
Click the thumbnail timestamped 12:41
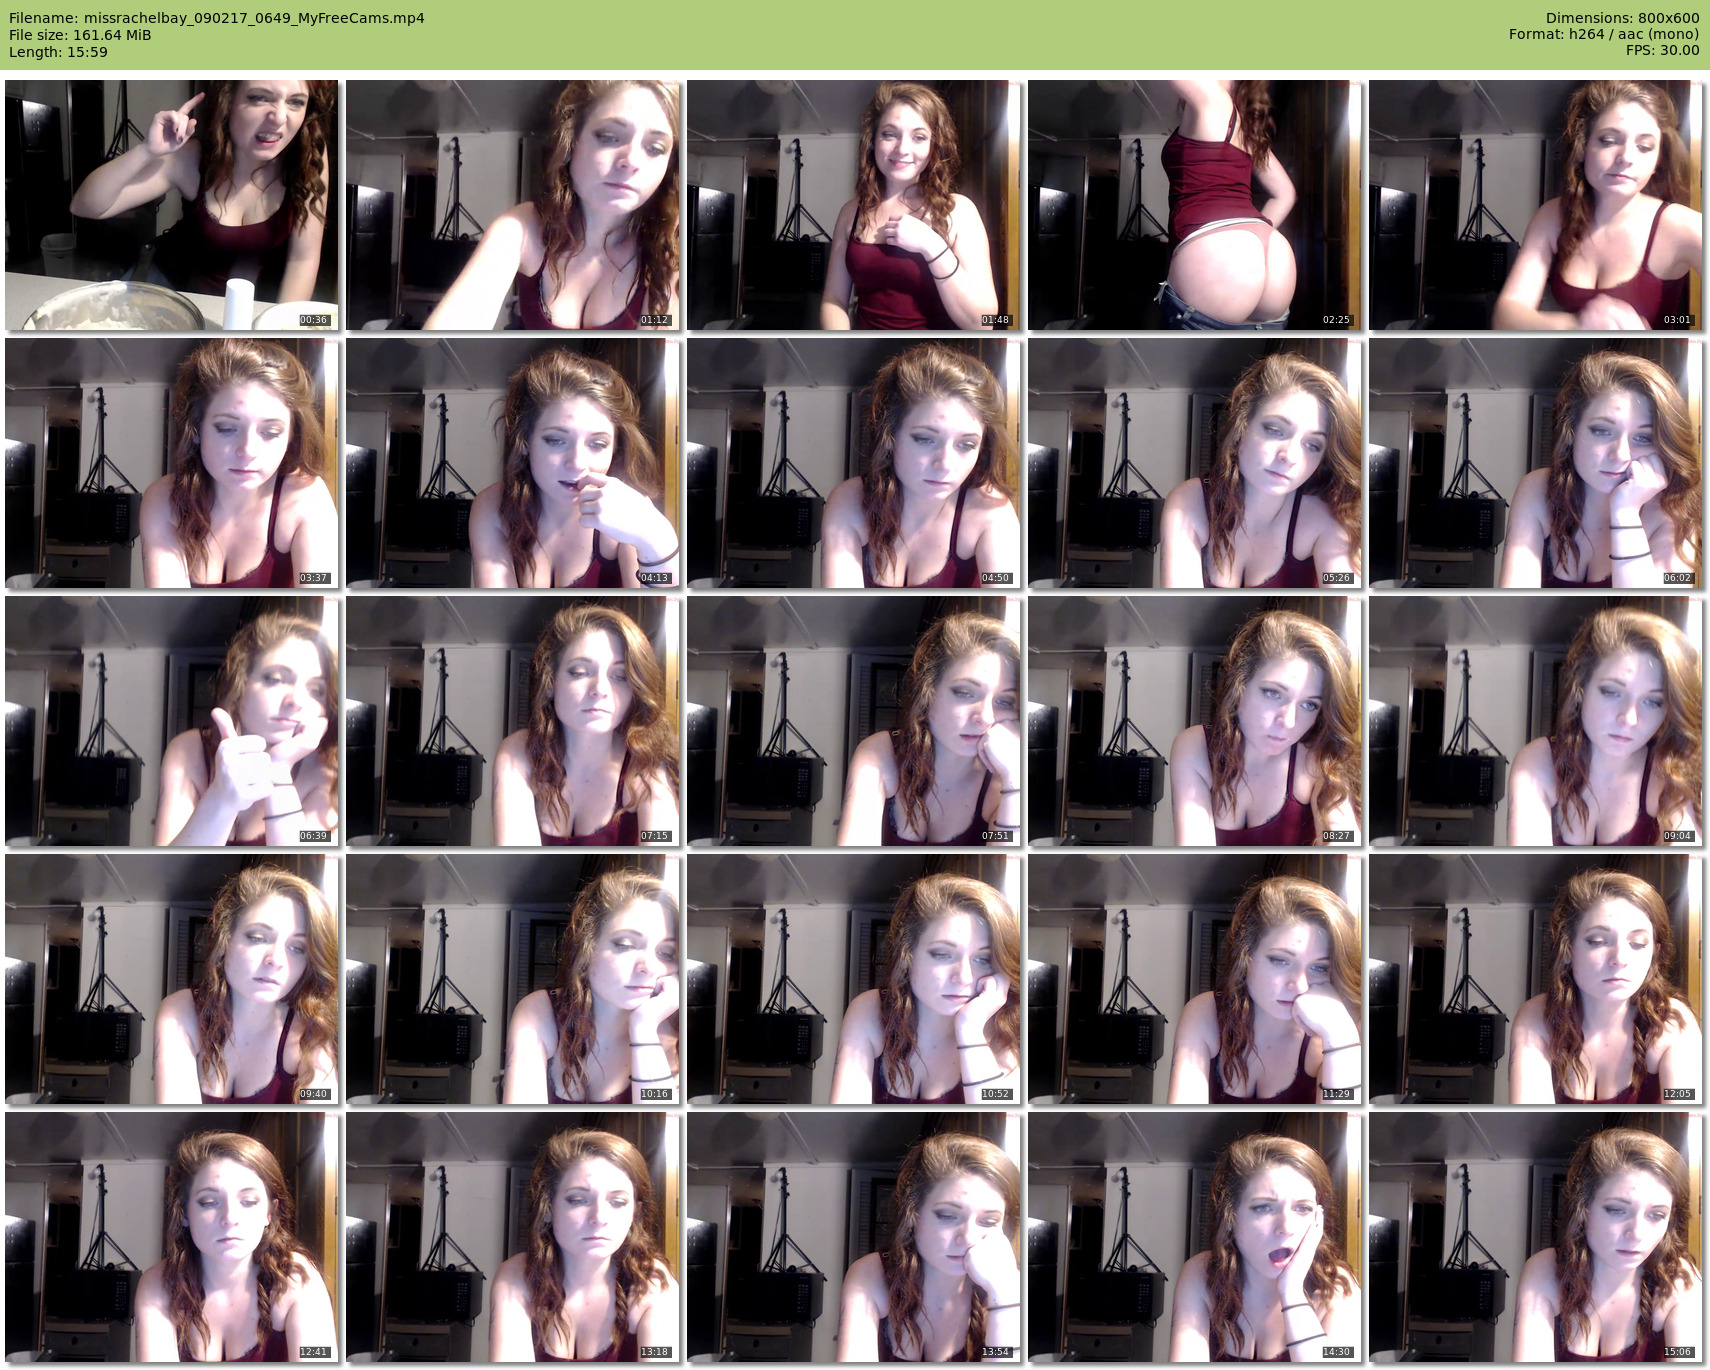pyautogui.click(x=172, y=1237)
